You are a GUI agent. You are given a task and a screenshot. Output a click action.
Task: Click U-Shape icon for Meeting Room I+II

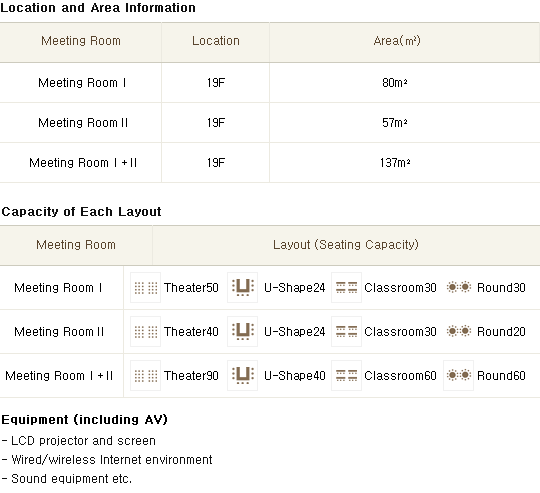pos(242,376)
